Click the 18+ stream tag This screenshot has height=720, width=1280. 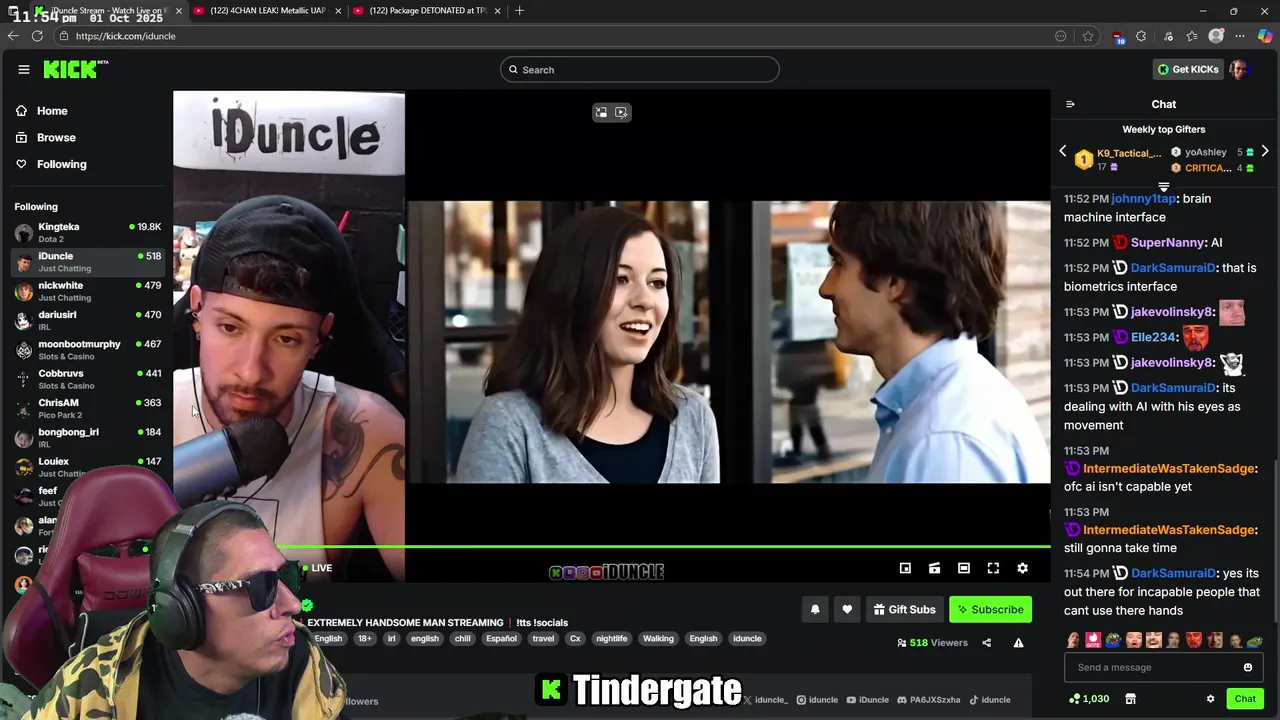click(x=365, y=638)
